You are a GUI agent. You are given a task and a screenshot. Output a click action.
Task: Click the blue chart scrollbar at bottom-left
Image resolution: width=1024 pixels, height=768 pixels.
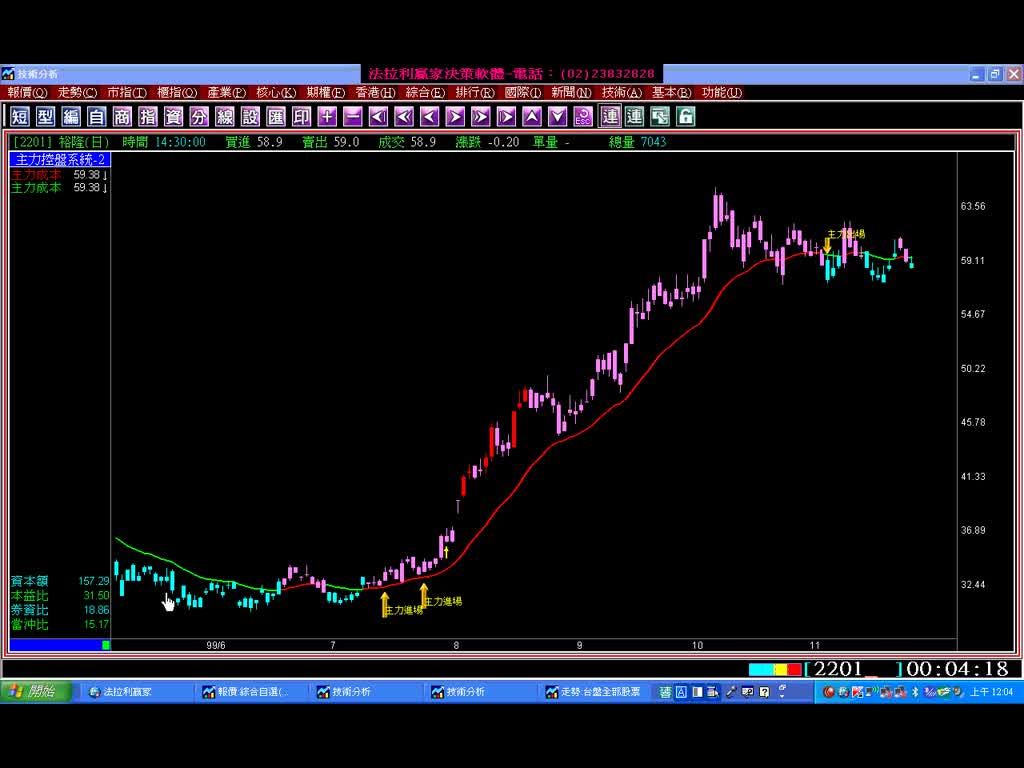(x=56, y=645)
